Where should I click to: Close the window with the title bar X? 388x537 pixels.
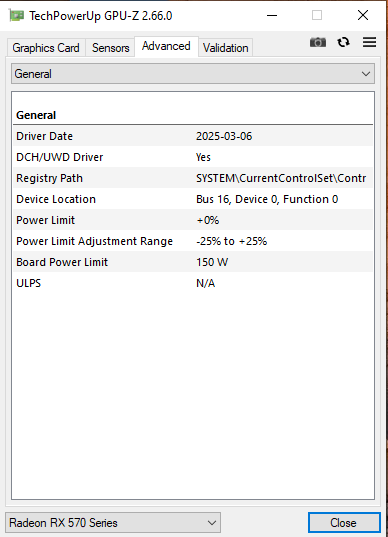[x=363, y=15]
